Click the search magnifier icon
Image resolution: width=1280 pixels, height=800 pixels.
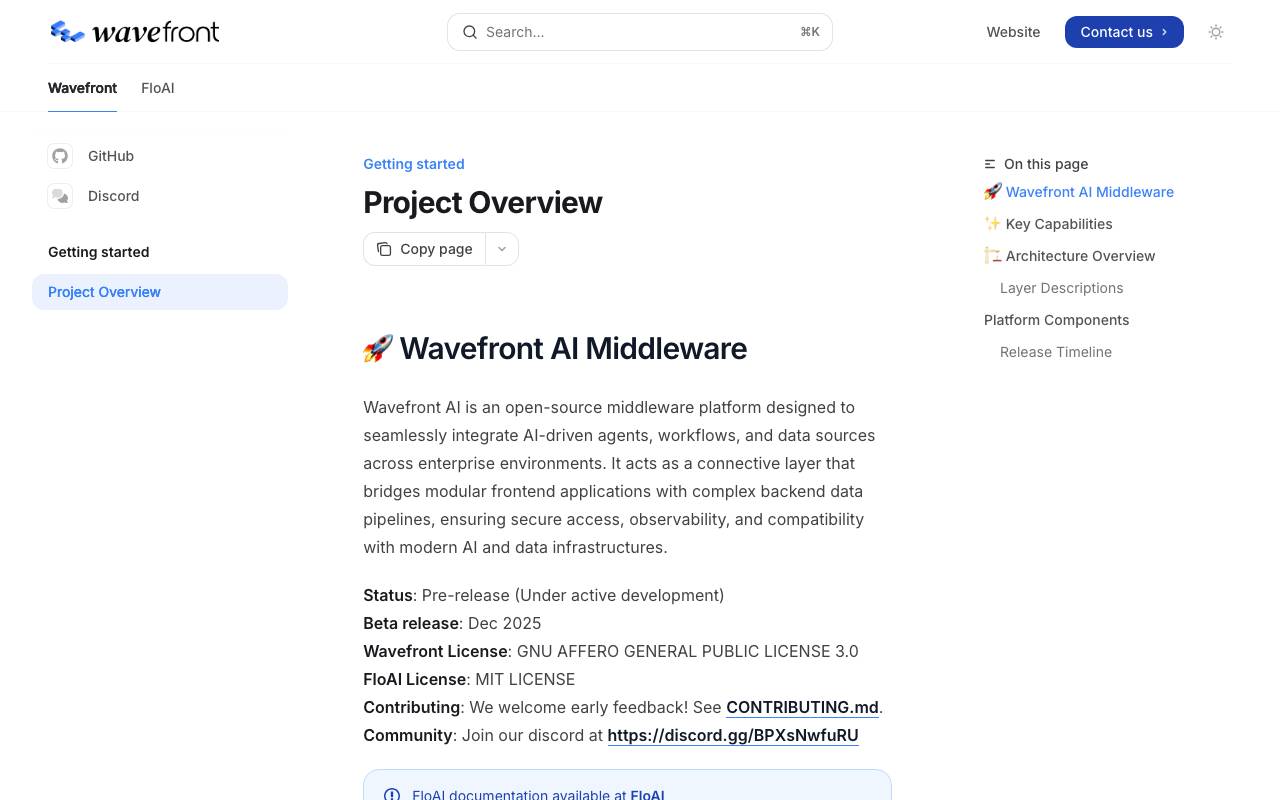[469, 32]
